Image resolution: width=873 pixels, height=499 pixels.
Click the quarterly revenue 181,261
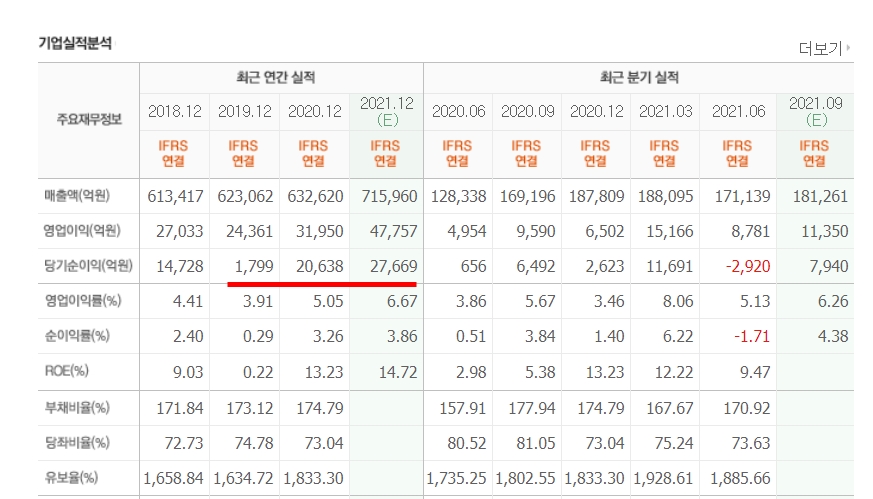pos(820,197)
